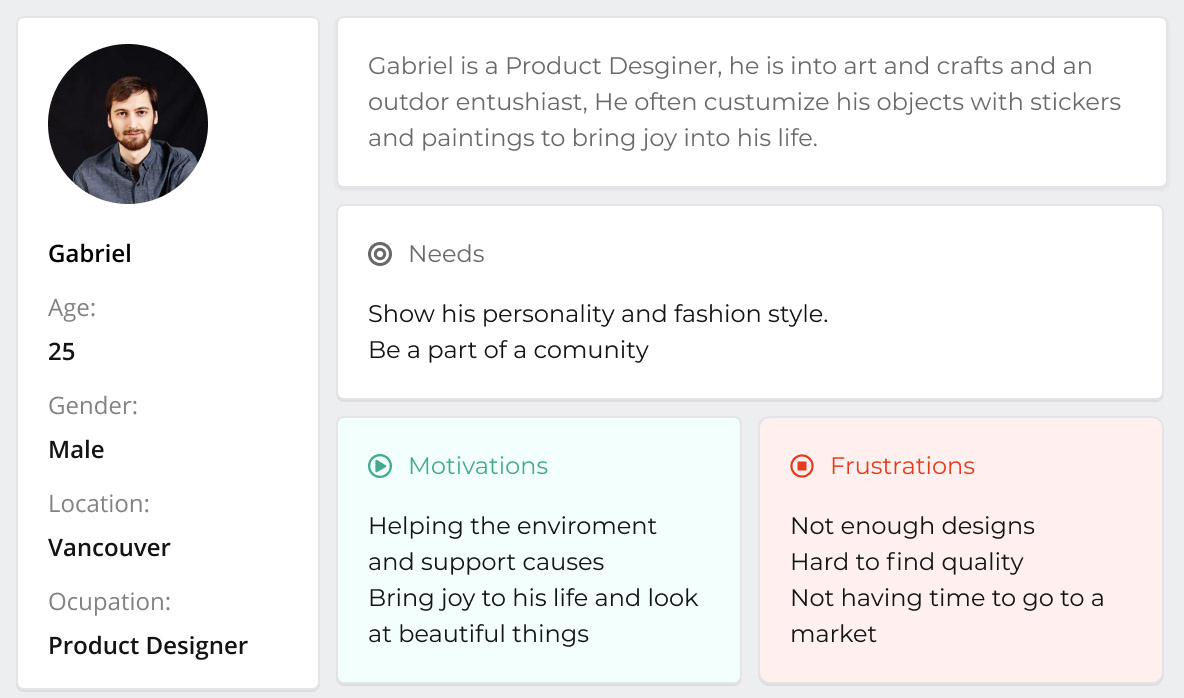Click the Needs target icon
Screen dimensions: 1184x698
click(380, 254)
